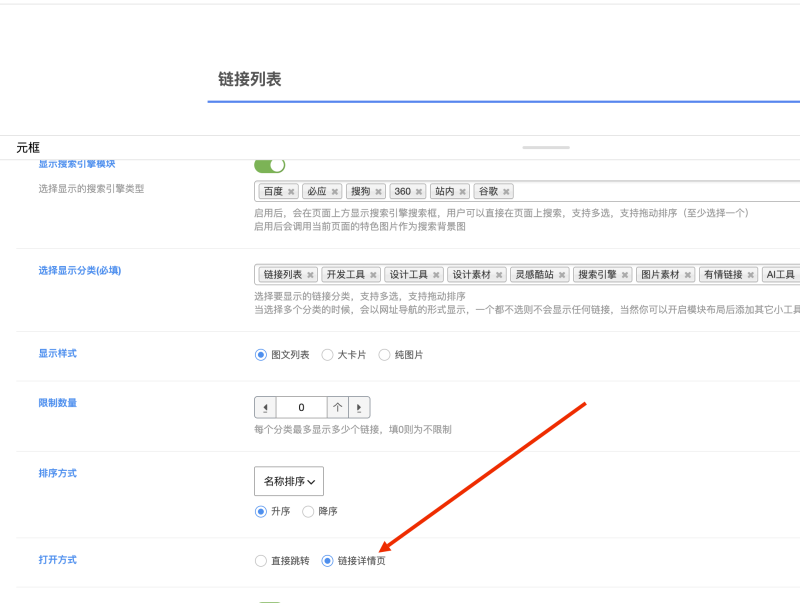Viewport: 800px width, 603px height.
Task: Remove the 有情链接 category tag
Action: (751, 275)
